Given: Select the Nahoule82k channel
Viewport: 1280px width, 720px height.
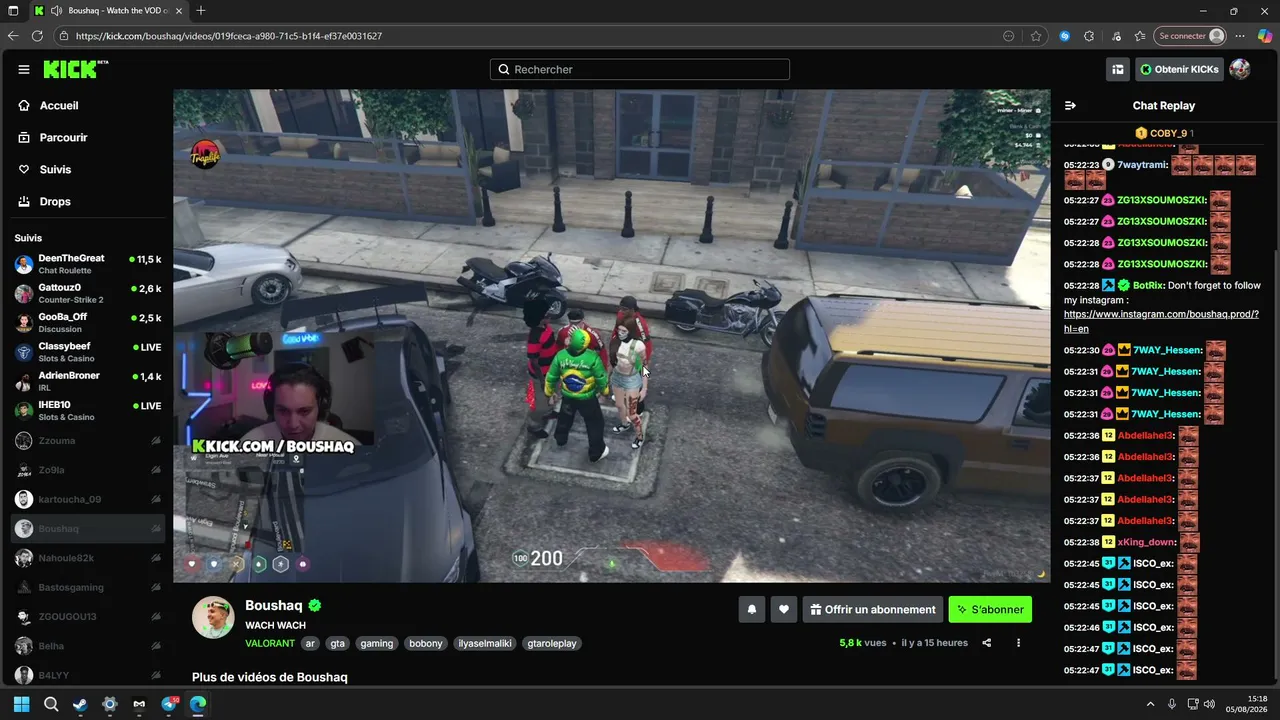Looking at the screenshot, I should tap(87, 558).
